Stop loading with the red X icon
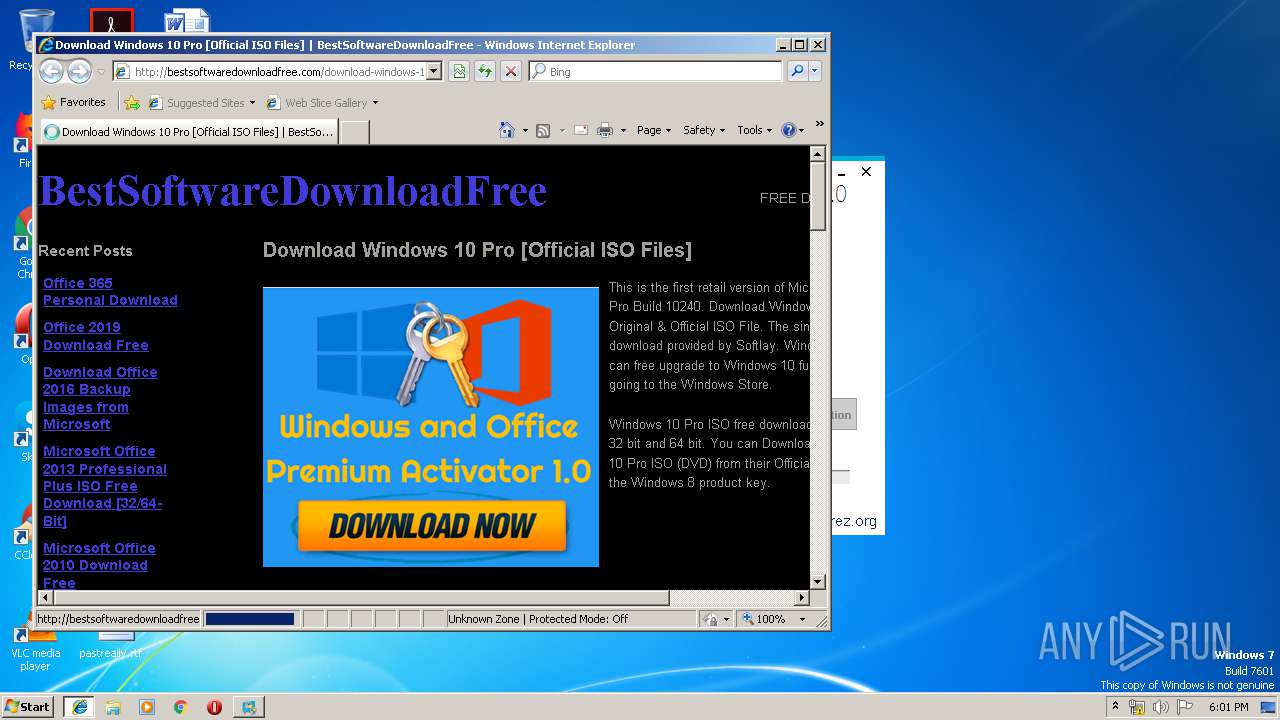This screenshot has height=720, width=1280. pos(511,71)
